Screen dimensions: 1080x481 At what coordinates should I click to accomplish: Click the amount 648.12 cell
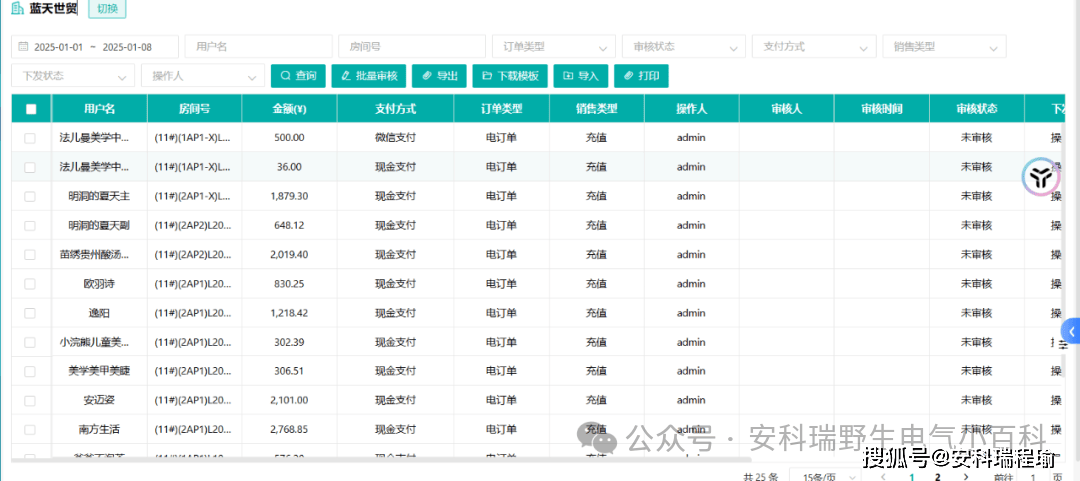tap(289, 225)
